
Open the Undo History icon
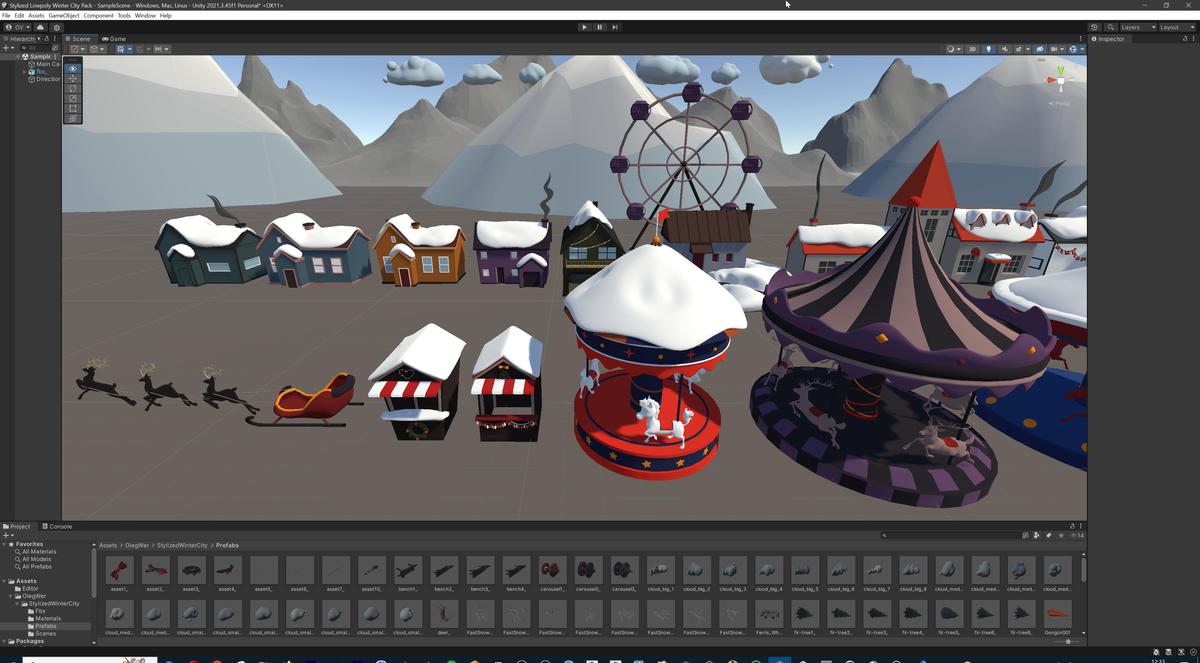click(x=1094, y=27)
